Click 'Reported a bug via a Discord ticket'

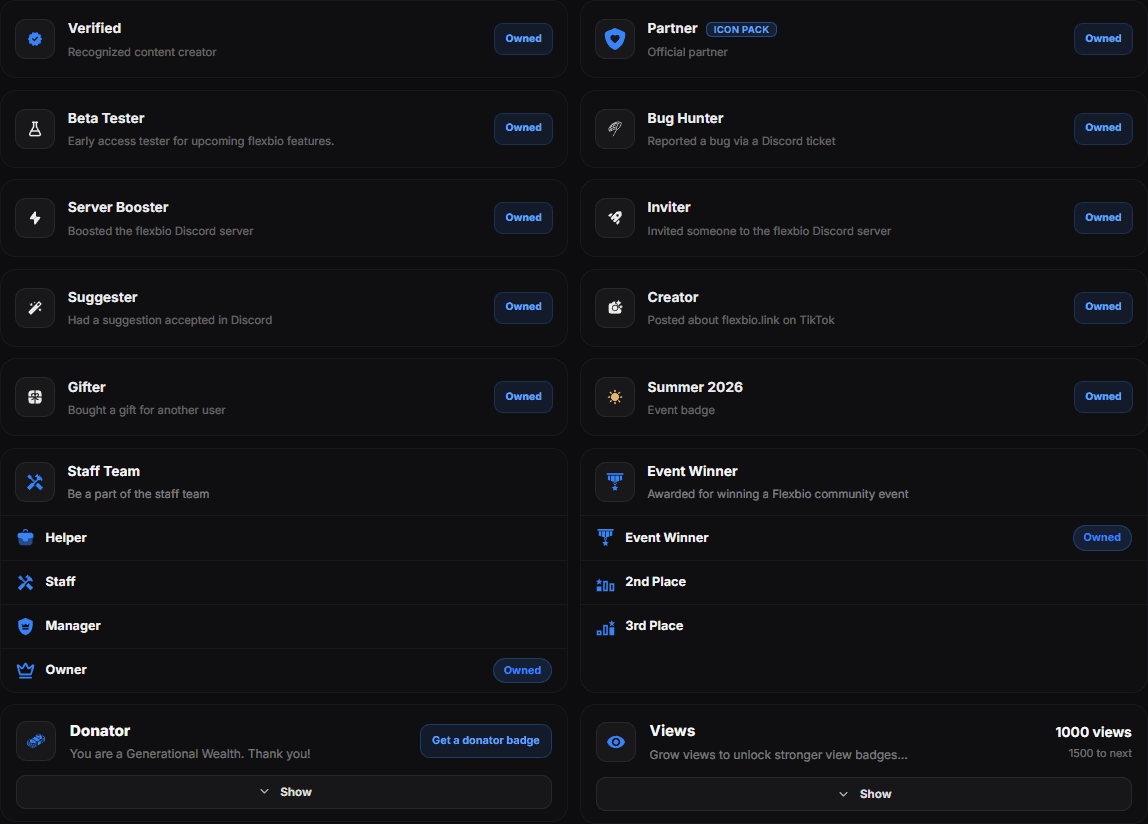coord(741,141)
